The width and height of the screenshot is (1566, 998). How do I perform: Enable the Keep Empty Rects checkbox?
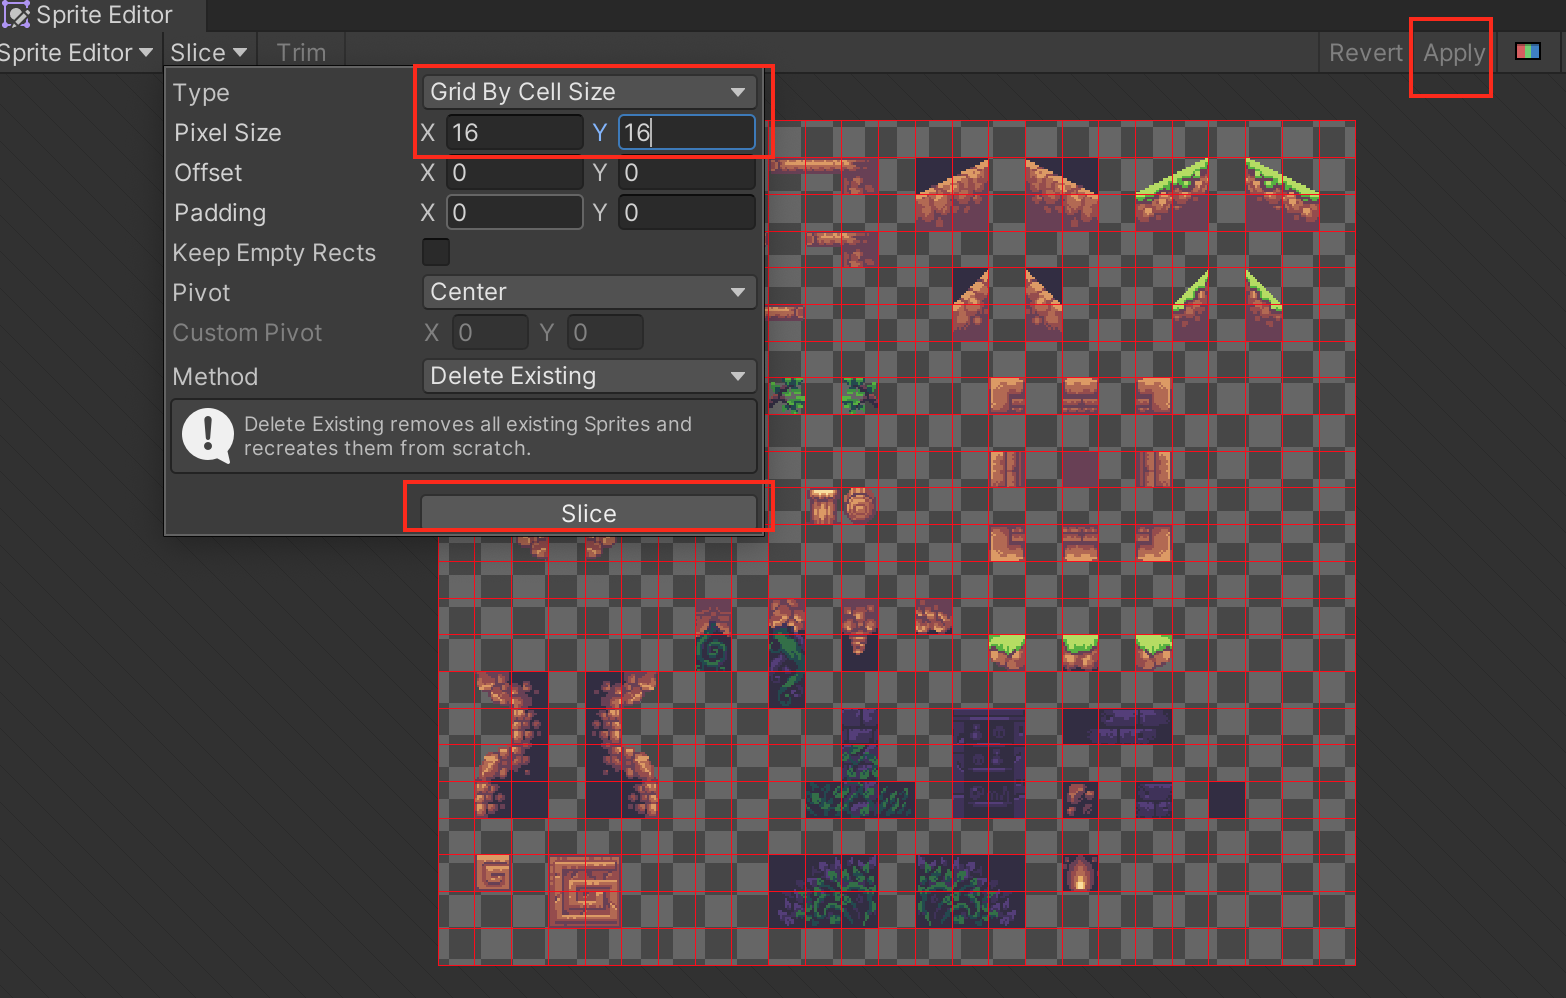[436, 252]
